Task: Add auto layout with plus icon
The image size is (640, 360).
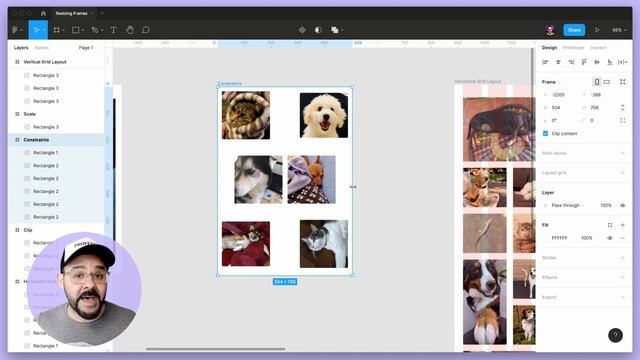Action: point(622,153)
